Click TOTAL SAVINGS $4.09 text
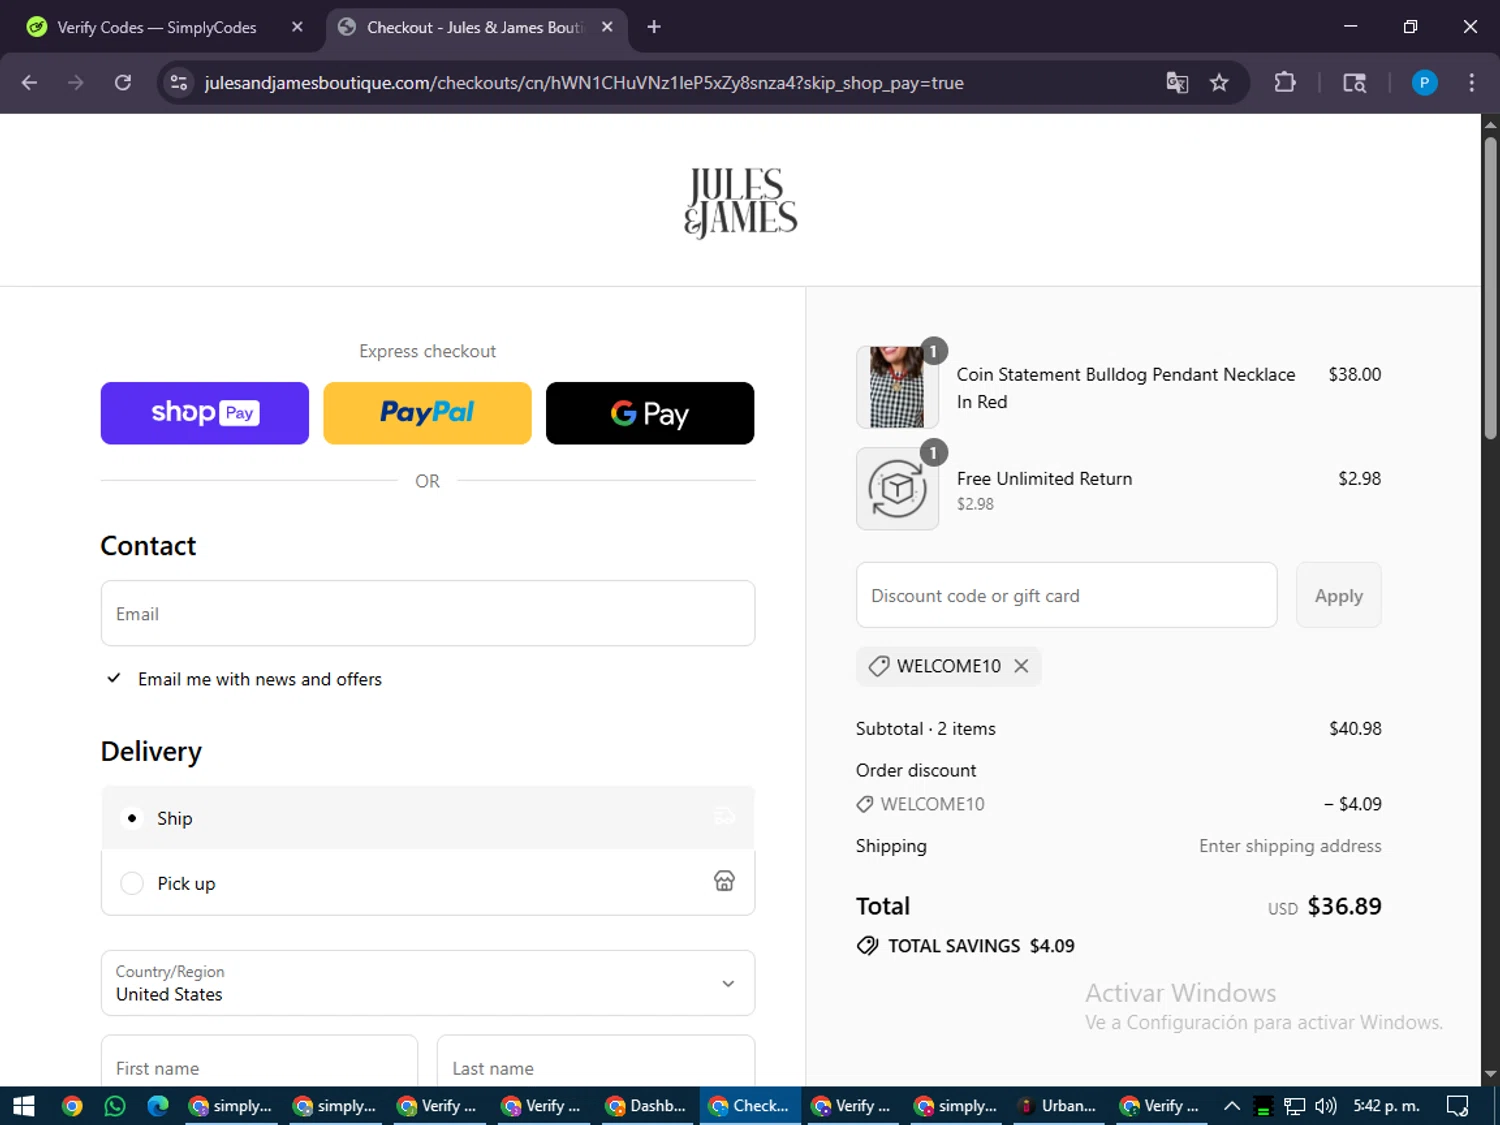The height and width of the screenshot is (1125, 1500). coord(981,946)
